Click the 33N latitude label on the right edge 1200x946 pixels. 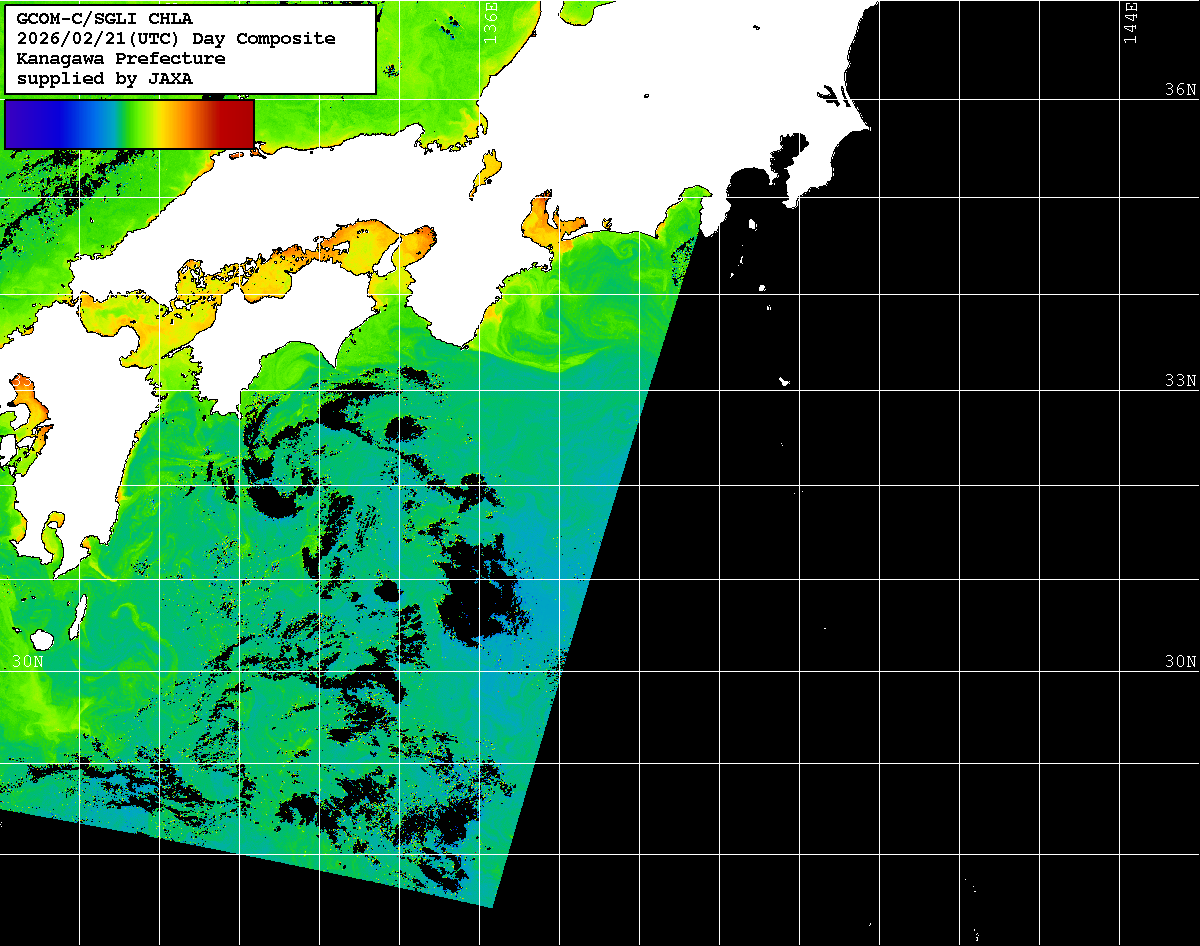point(1180,381)
